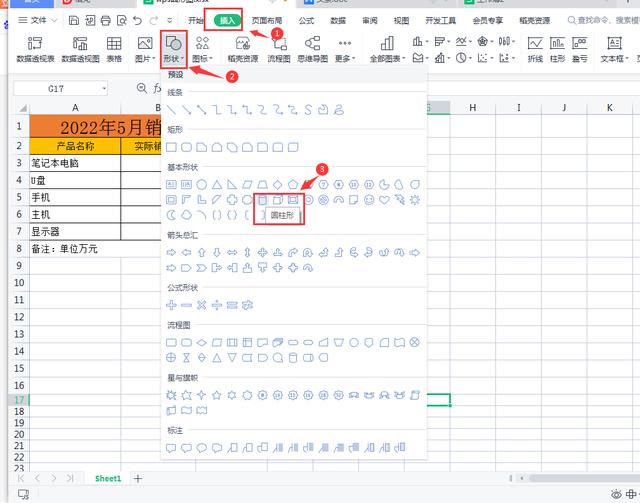The image size is (640, 503).
Task: Open the 数据透视表 pivot table tool
Action: pos(35,49)
